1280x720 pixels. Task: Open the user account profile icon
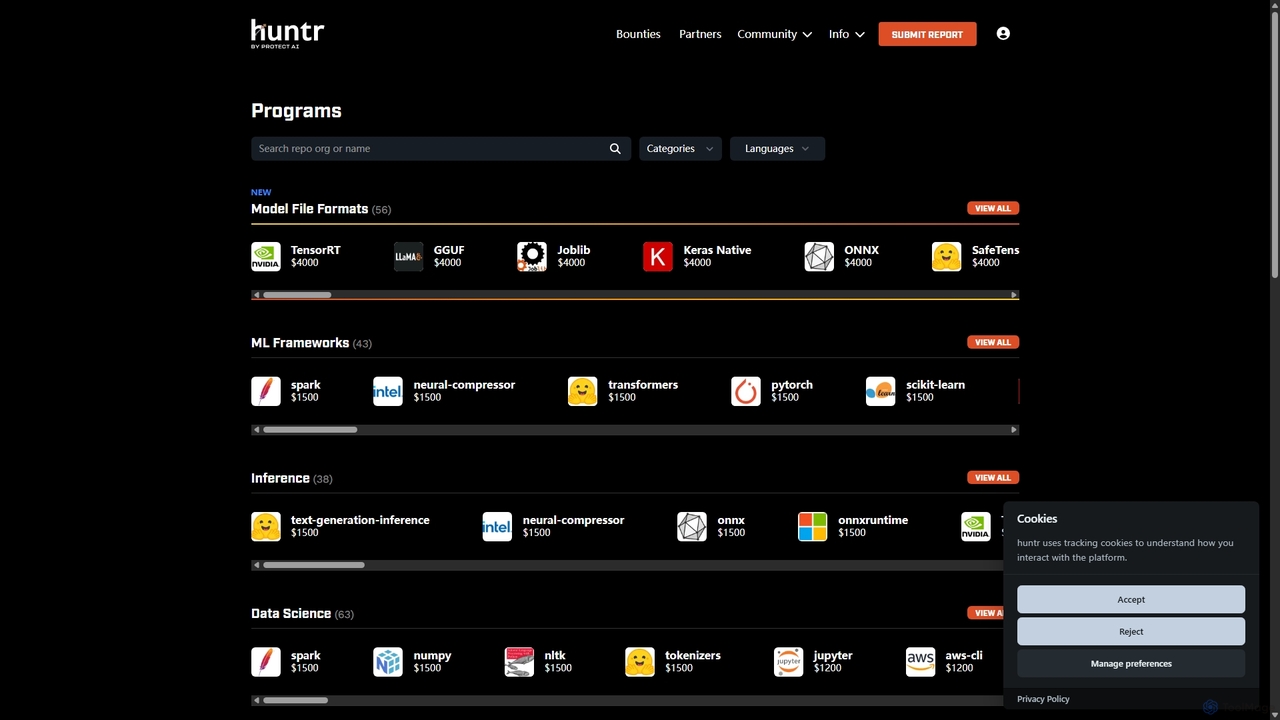pos(1003,34)
